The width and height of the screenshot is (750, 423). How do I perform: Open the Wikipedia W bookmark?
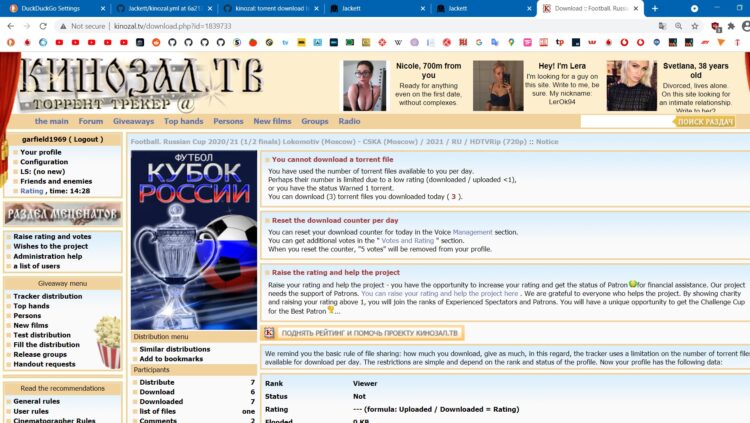pos(398,43)
